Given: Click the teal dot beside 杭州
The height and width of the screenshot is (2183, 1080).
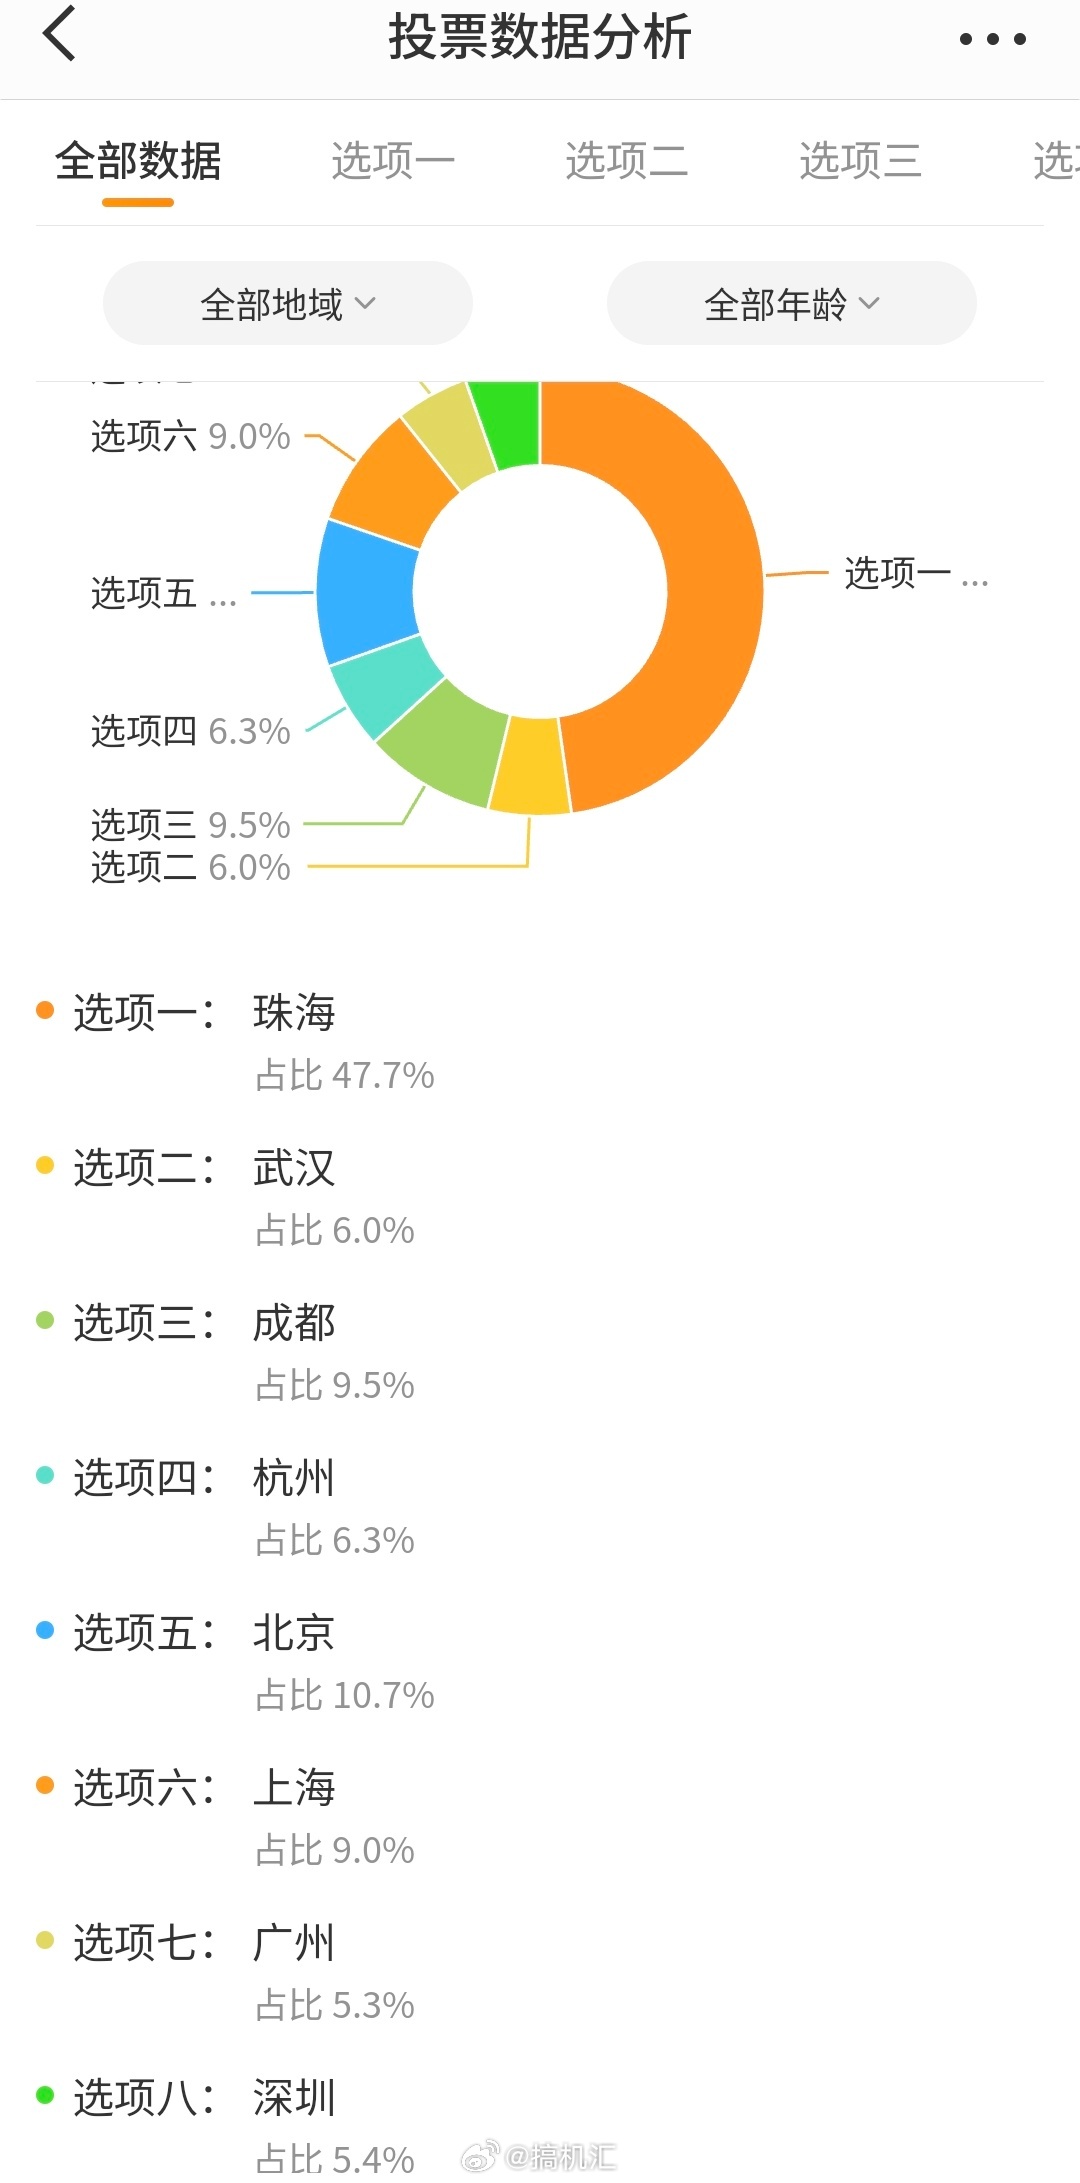Looking at the screenshot, I should [x=45, y=1475].
